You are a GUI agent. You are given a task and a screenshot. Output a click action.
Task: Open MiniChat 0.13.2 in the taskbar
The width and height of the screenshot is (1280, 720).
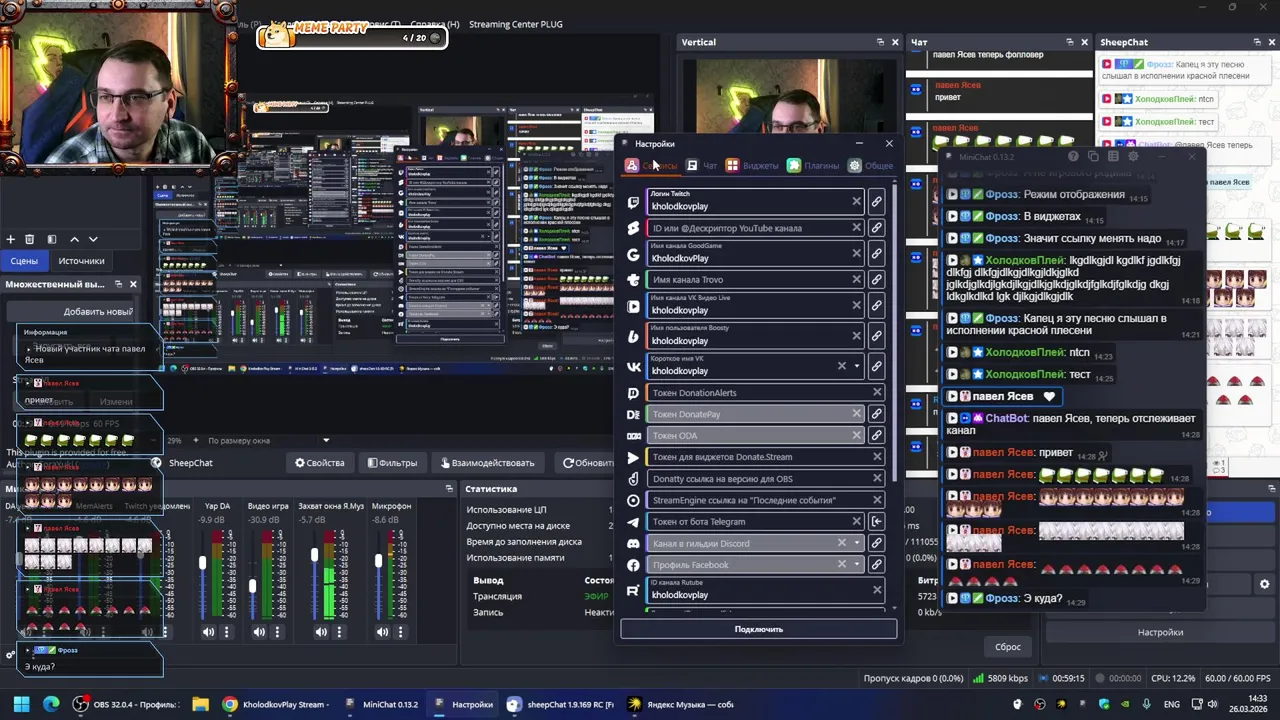pos(380,704)
